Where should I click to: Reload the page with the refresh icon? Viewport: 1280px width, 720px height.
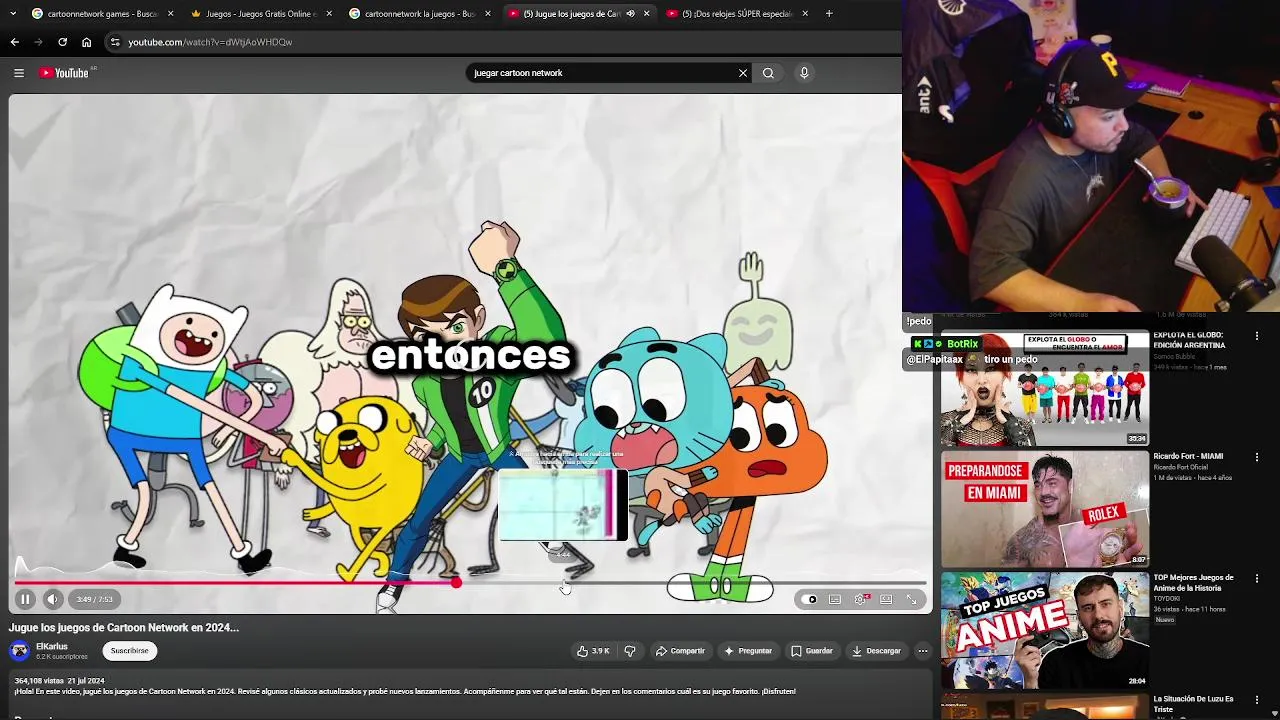(x=62, y=42)
